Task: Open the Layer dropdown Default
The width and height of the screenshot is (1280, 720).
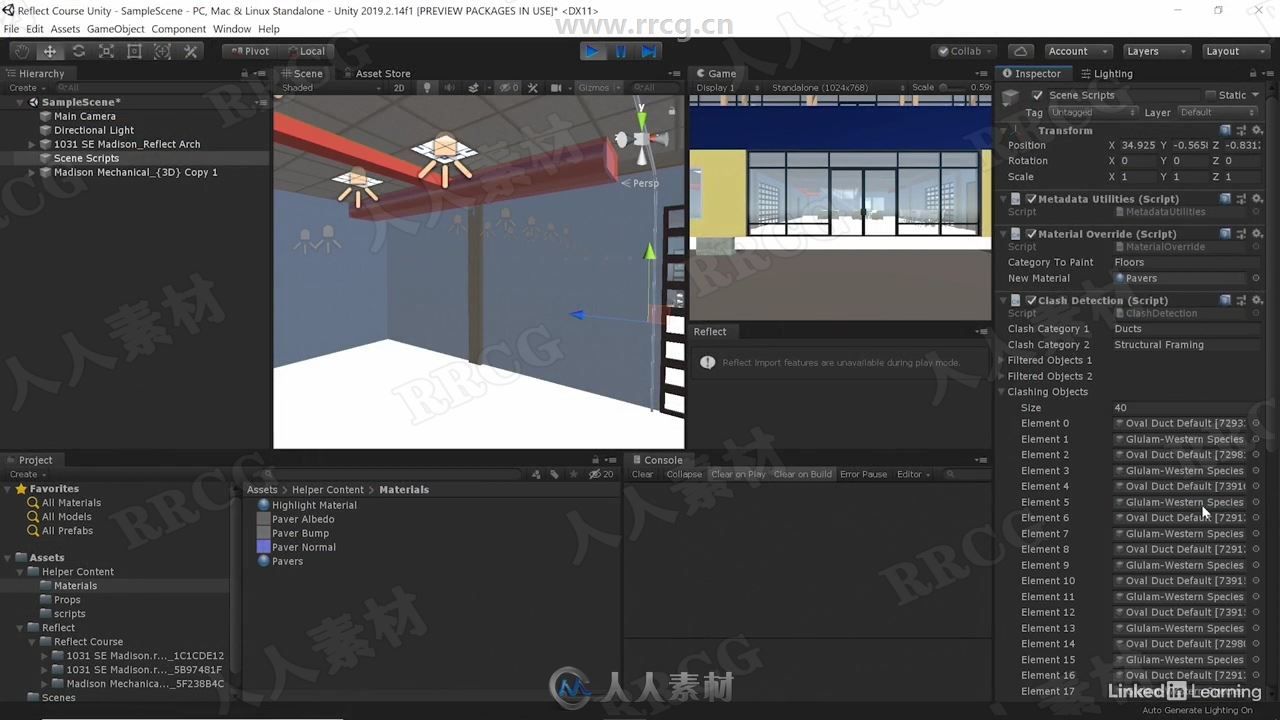Action: tap(1218, 112)
